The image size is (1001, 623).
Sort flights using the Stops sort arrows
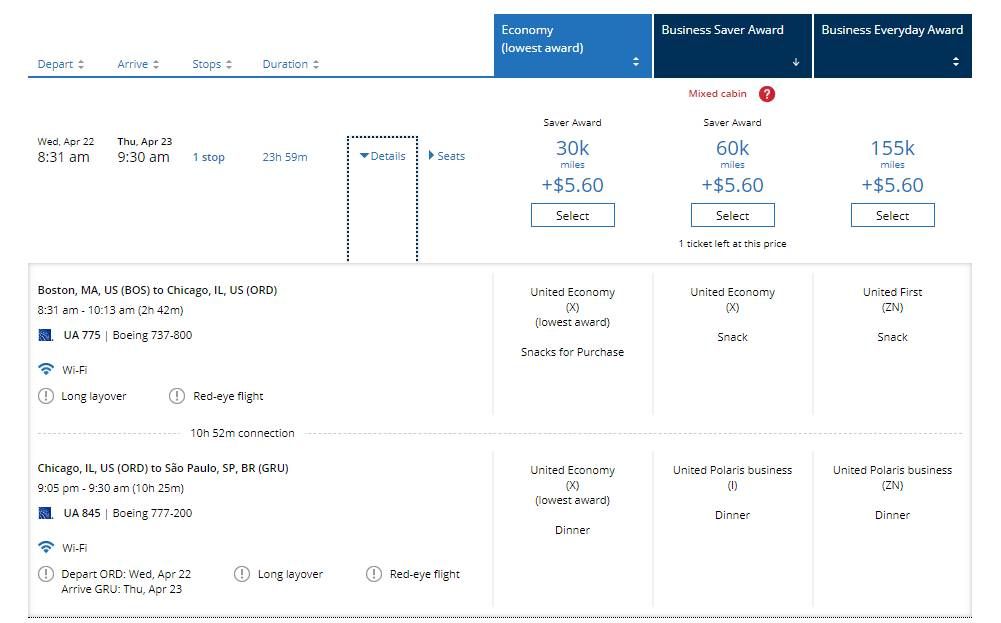(x=229, y=64)
